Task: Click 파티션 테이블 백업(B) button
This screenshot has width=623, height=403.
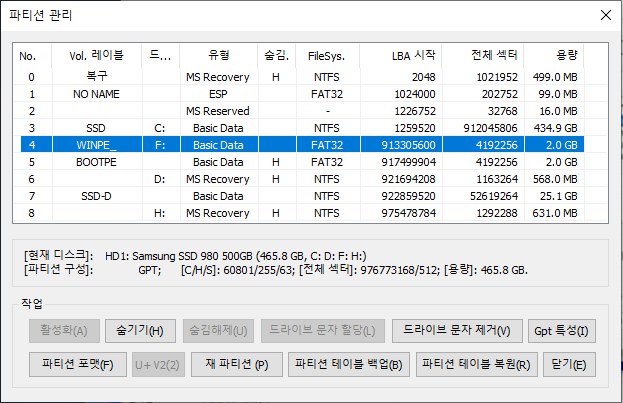Action: 349,364
